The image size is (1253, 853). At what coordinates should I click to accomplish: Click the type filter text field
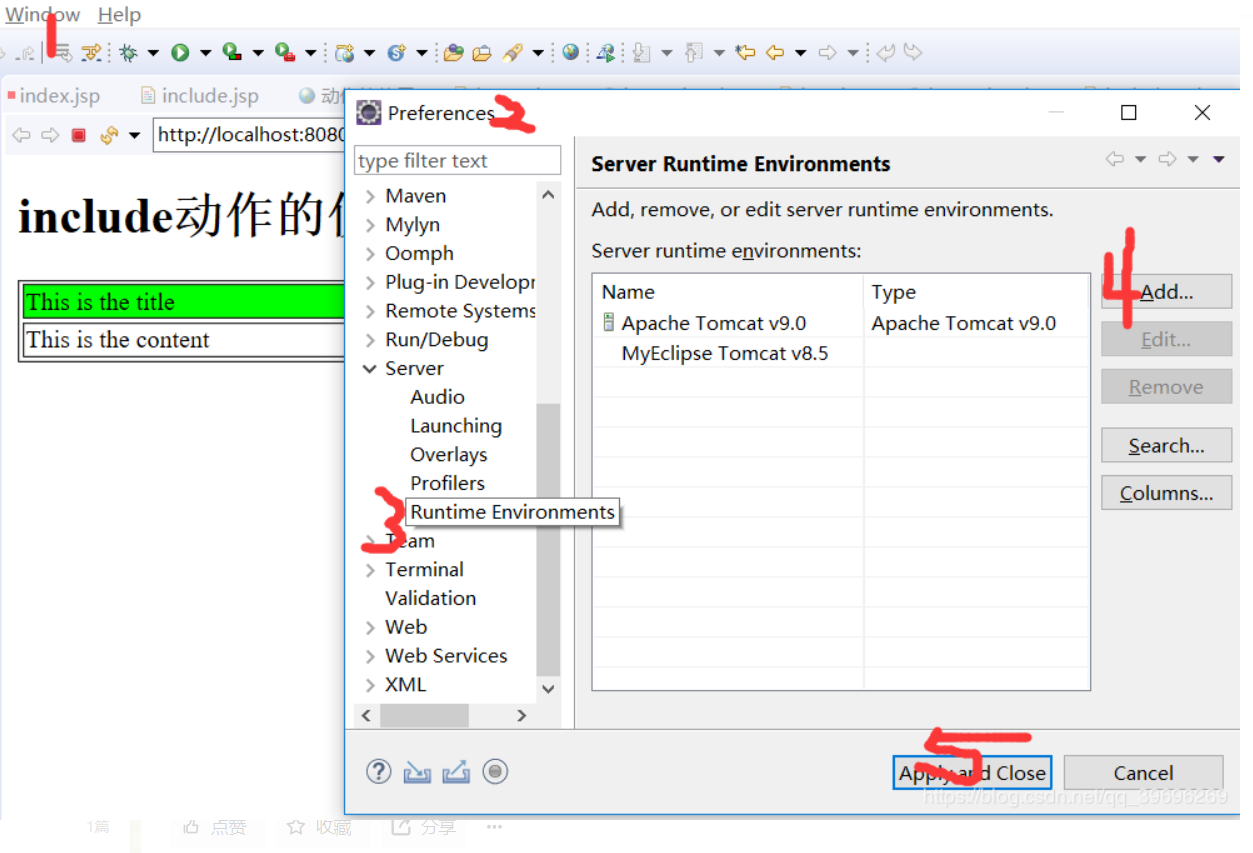point(457,160)
